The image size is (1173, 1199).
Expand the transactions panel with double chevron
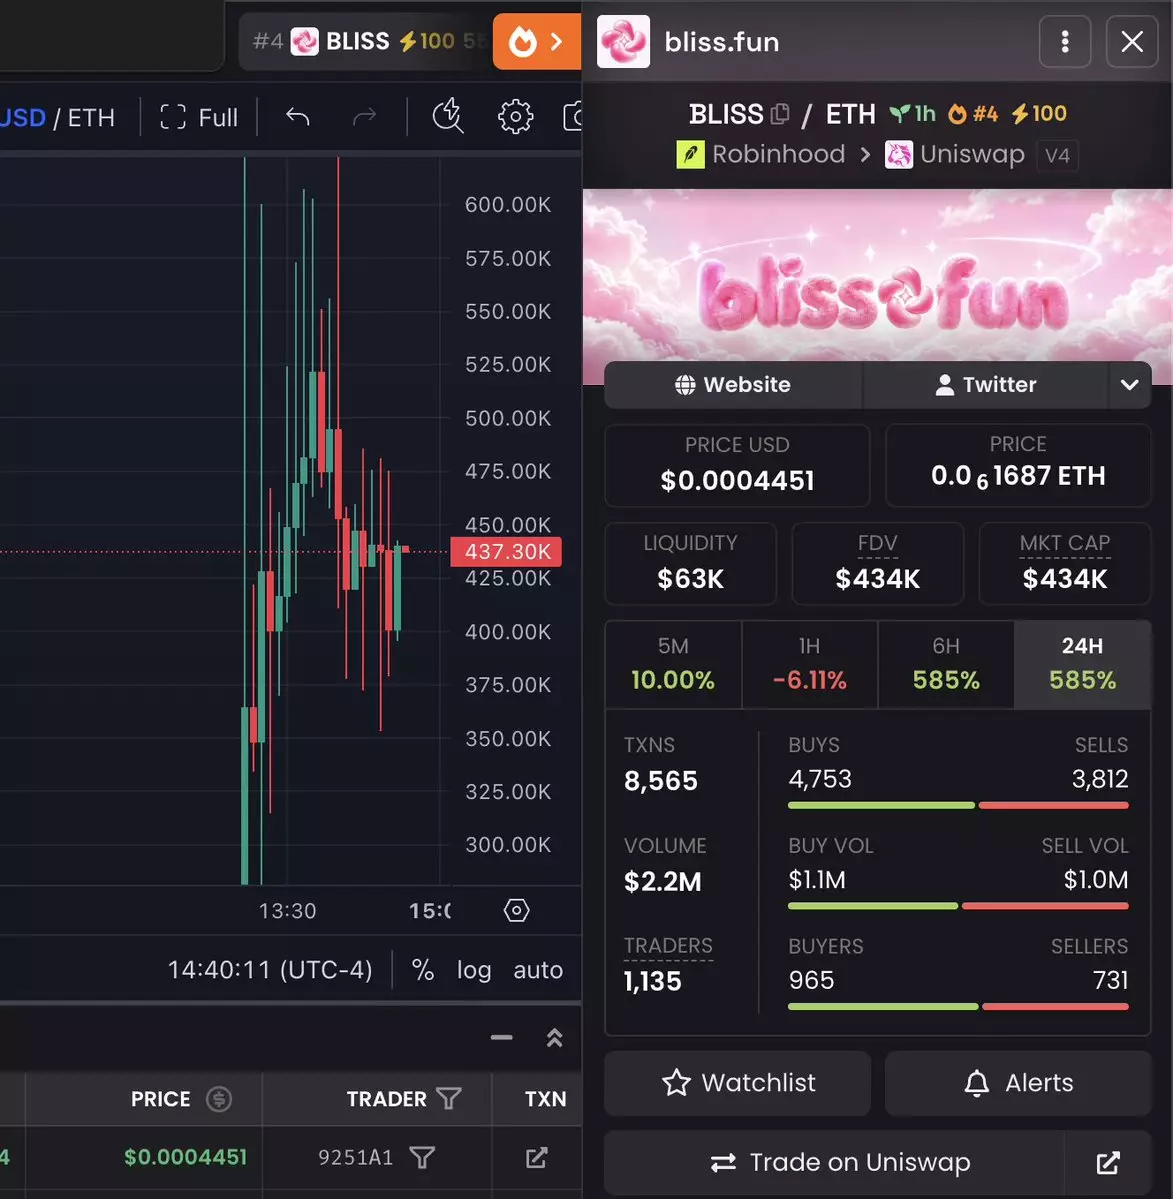tap(554, 1038)
